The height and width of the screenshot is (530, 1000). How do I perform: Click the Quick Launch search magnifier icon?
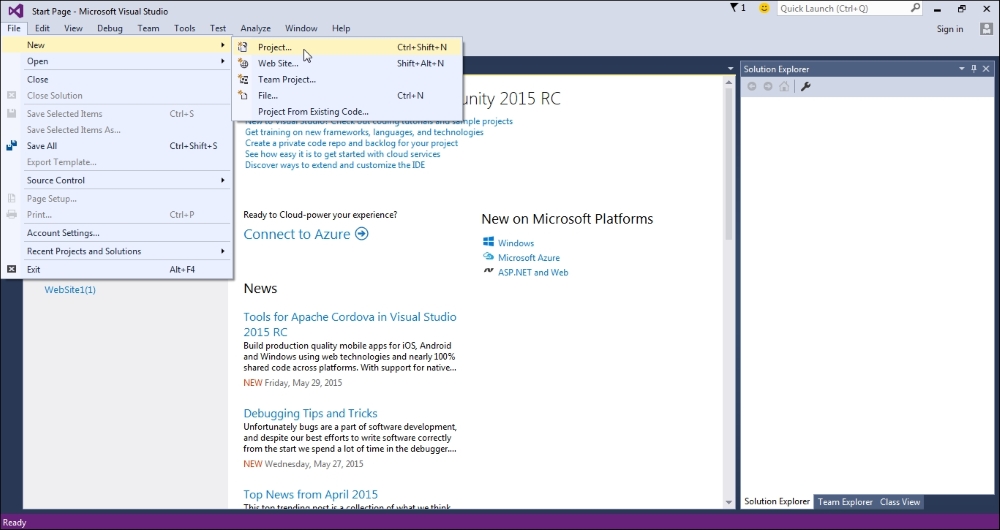point(915,8)
